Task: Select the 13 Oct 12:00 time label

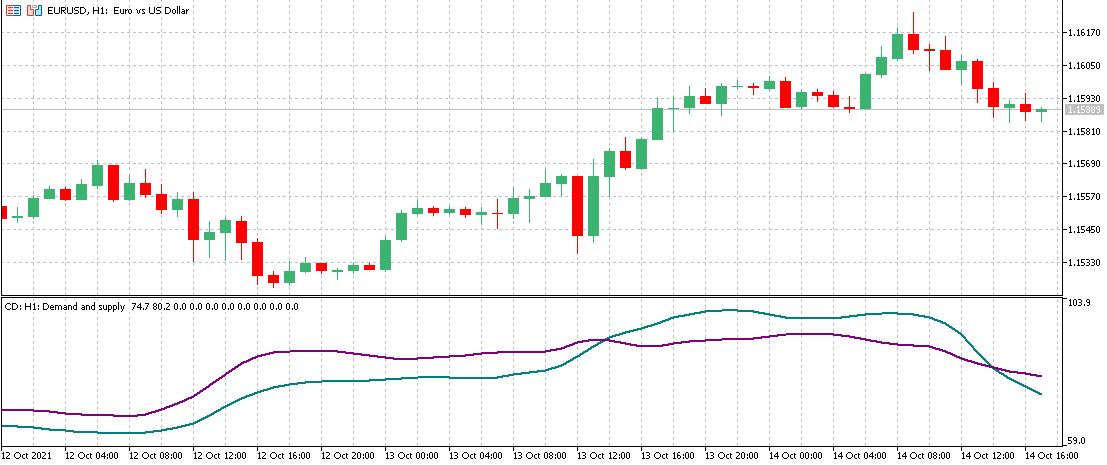Action: tap(604, 455)
